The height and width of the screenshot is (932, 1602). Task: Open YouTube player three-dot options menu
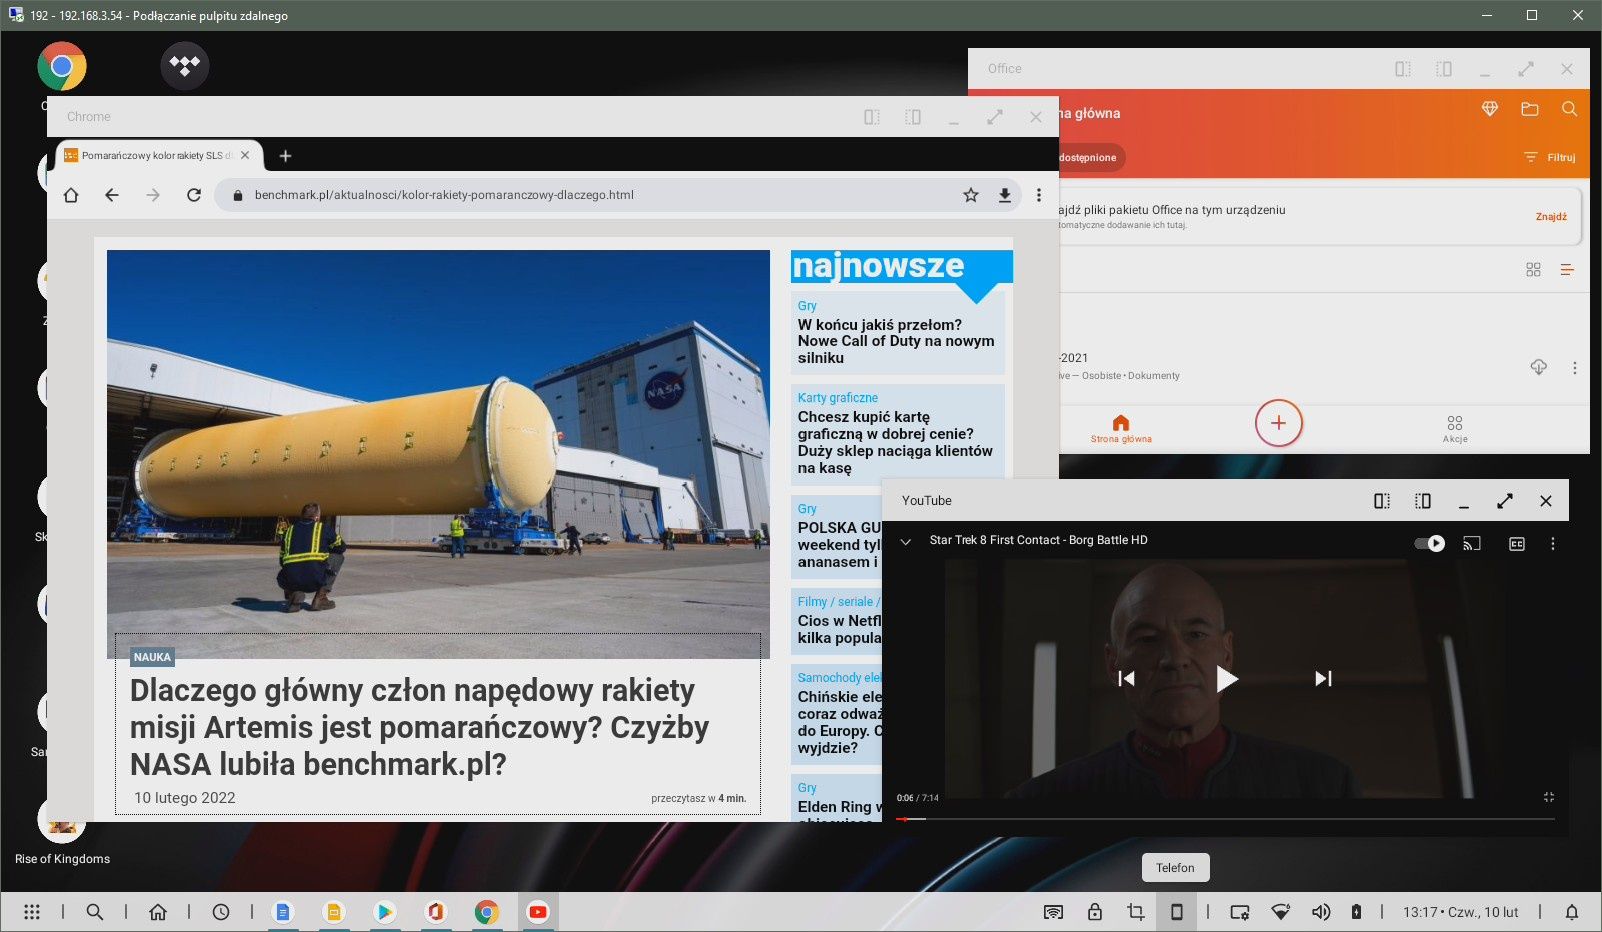(x=1553, y=544)
